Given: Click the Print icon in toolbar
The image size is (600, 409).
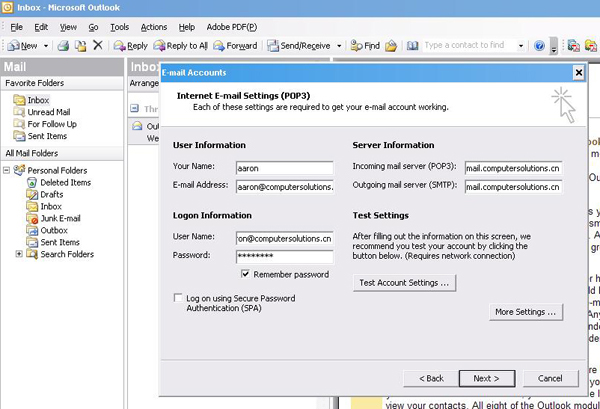Looking at the screenshot, I should (63, 46).
